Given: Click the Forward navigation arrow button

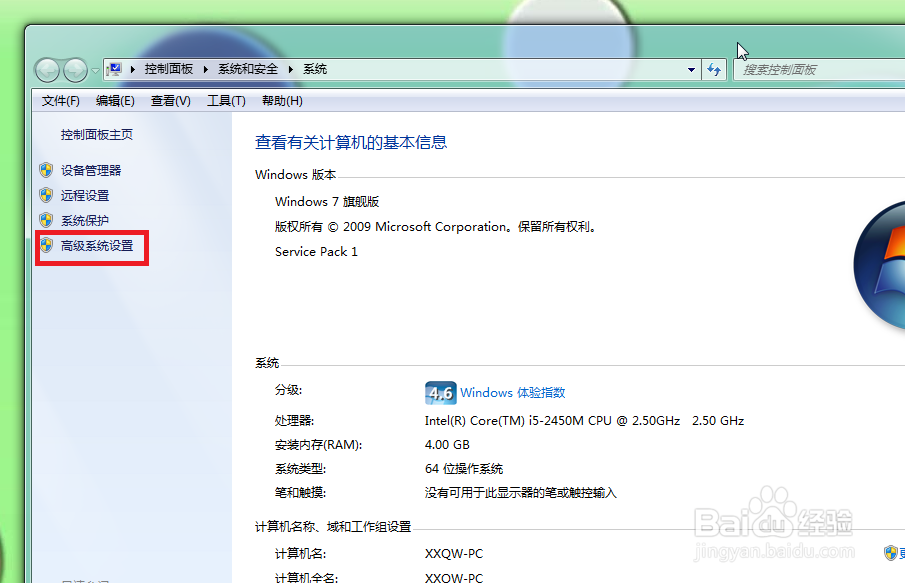Looking at the screenshot, I should pyautogui.click(x=75, y=70).
